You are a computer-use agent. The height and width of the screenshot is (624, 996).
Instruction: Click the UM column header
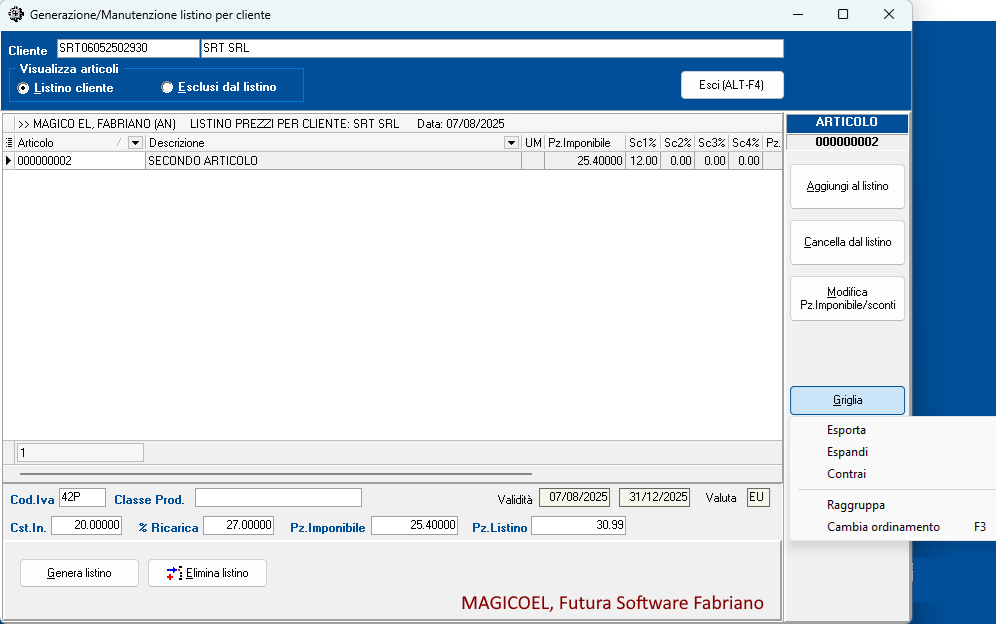[x=533, y=143]
